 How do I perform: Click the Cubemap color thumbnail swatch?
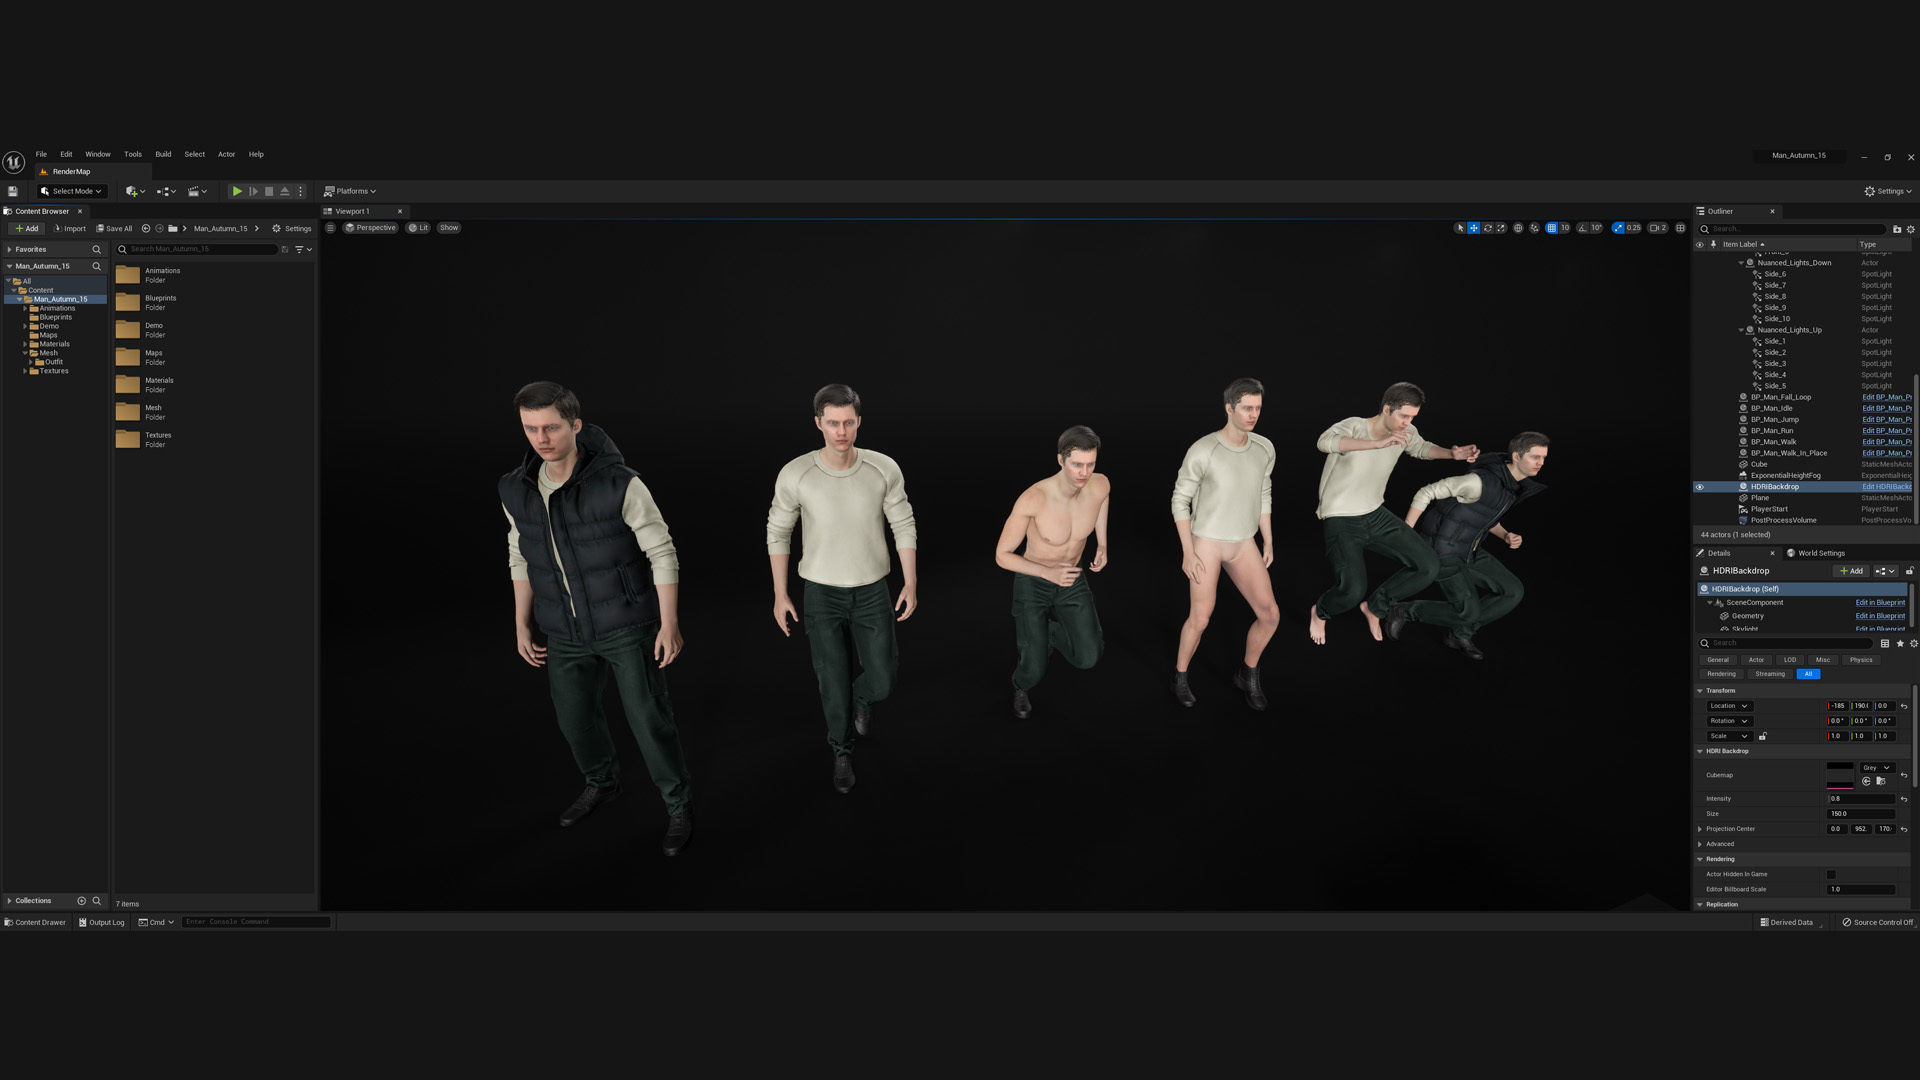1839,775
